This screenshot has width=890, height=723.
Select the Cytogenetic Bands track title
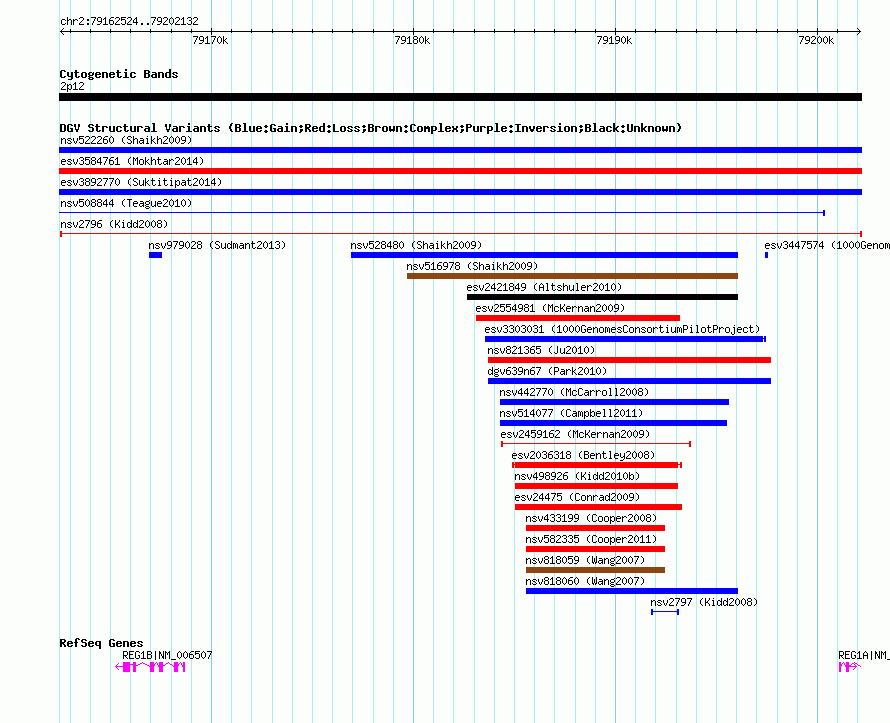pos(119,74)
